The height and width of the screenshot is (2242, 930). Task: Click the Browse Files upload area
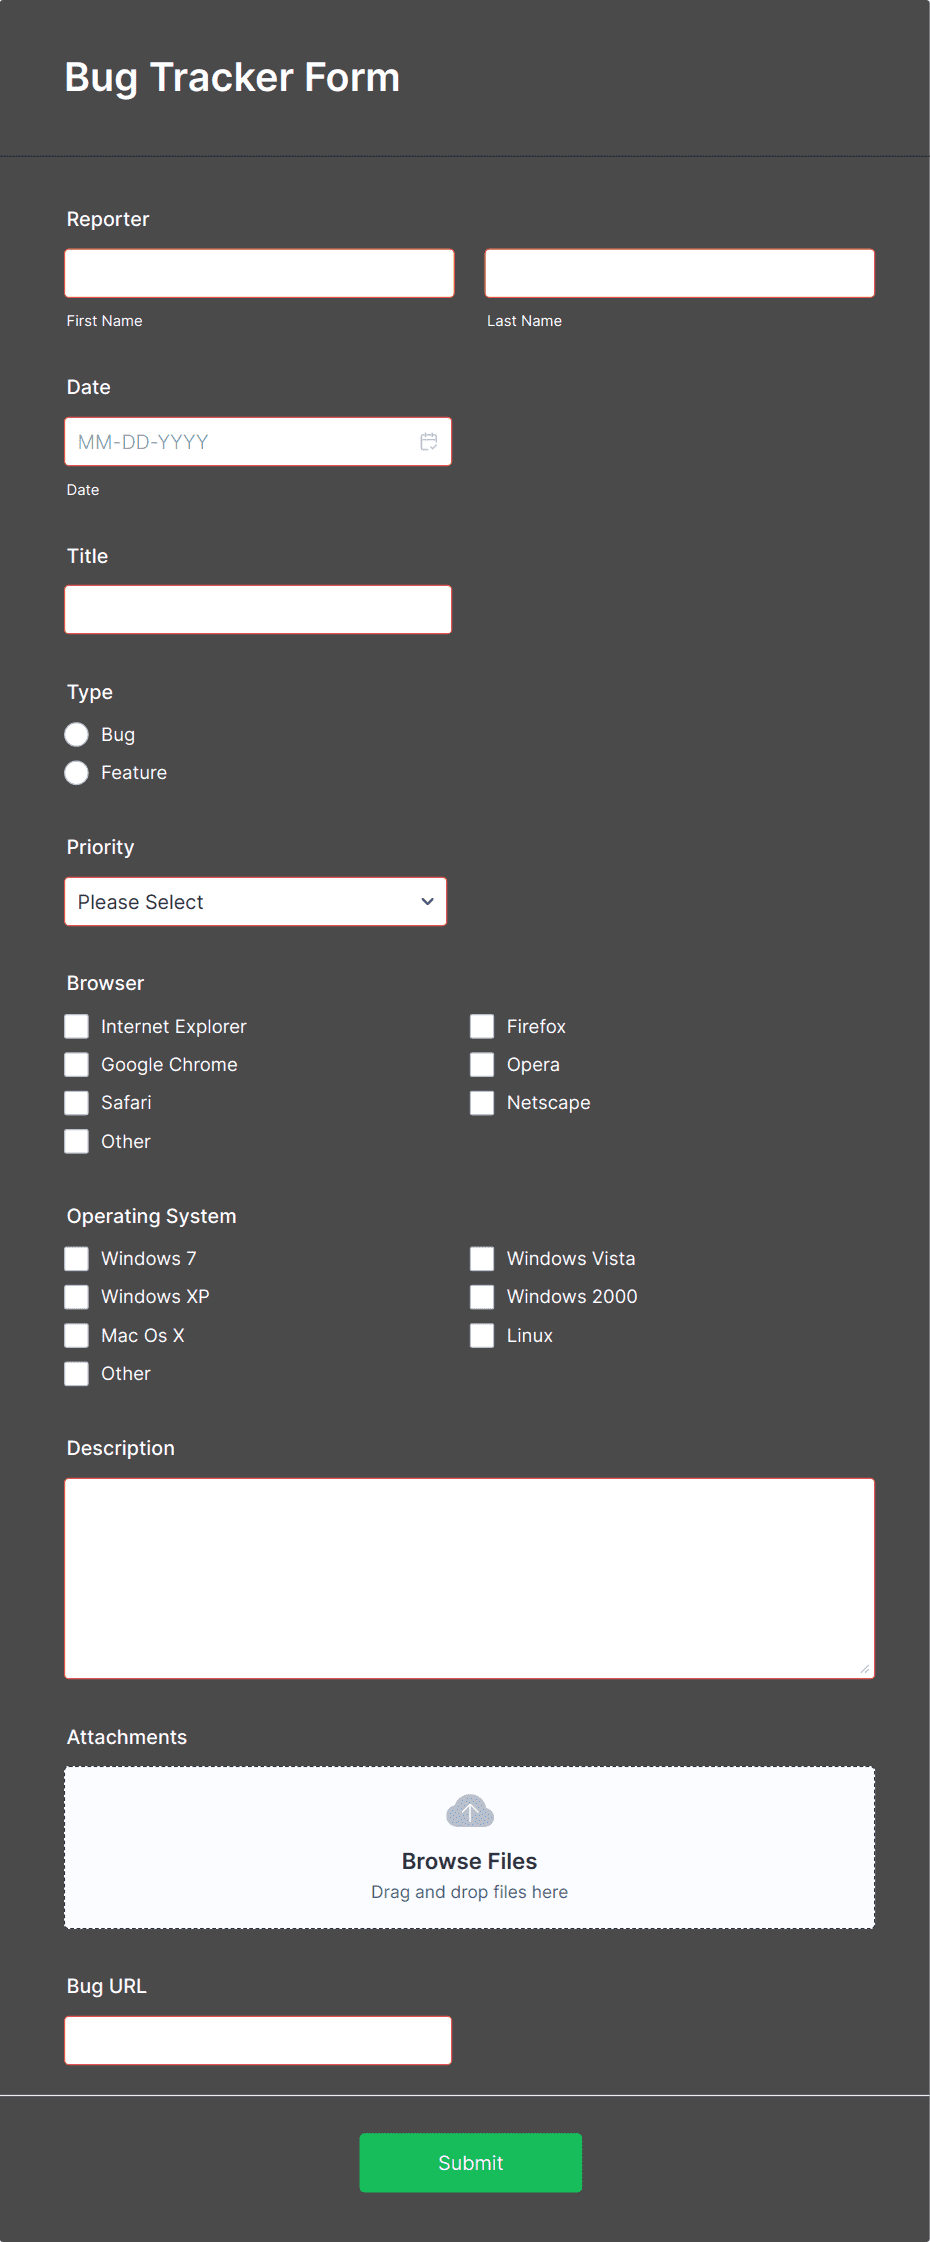(469, 1861)
